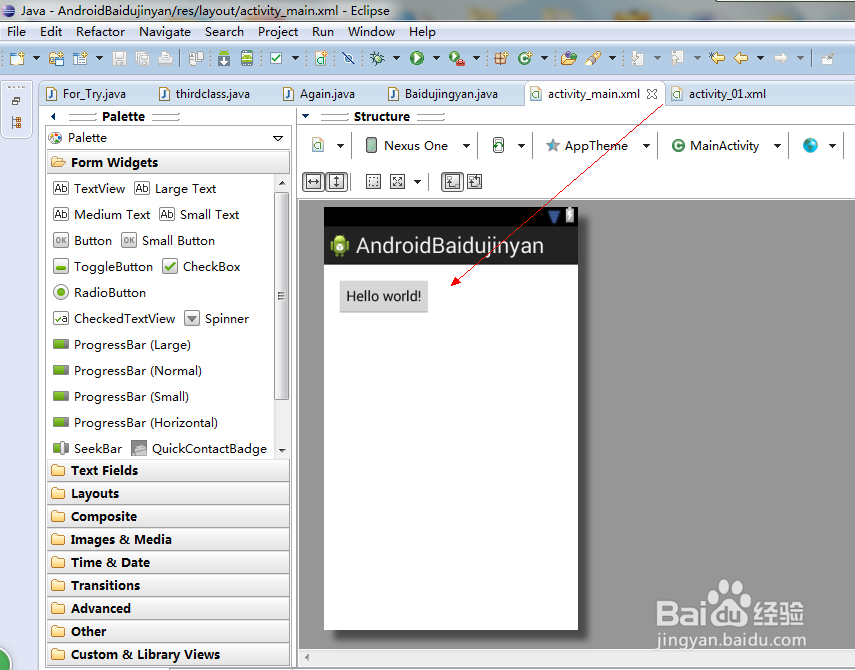Click the Save All toolbar icon
855x670 pixels.
click(x=142, y=58)
